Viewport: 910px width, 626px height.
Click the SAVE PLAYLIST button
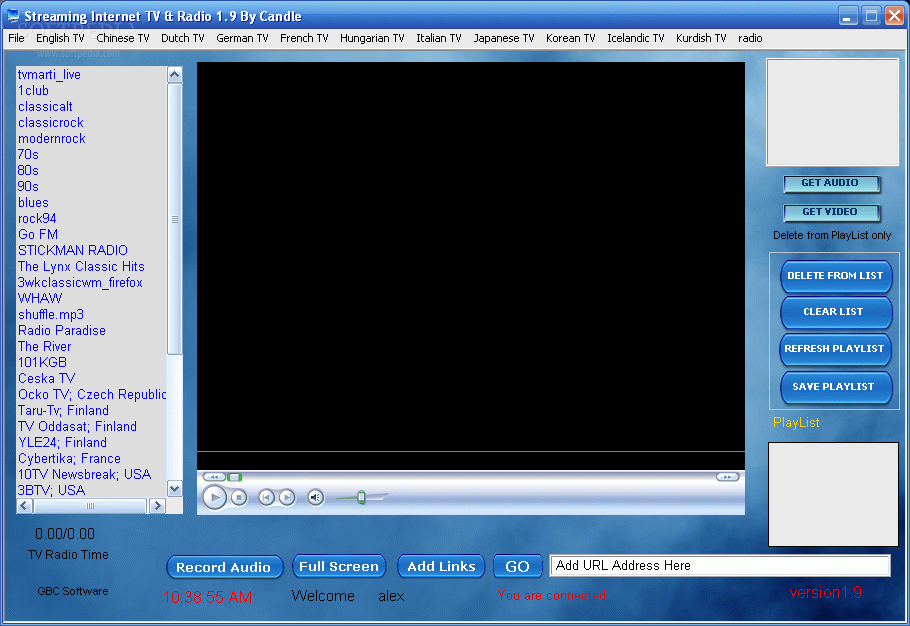(x=836, y=387)
